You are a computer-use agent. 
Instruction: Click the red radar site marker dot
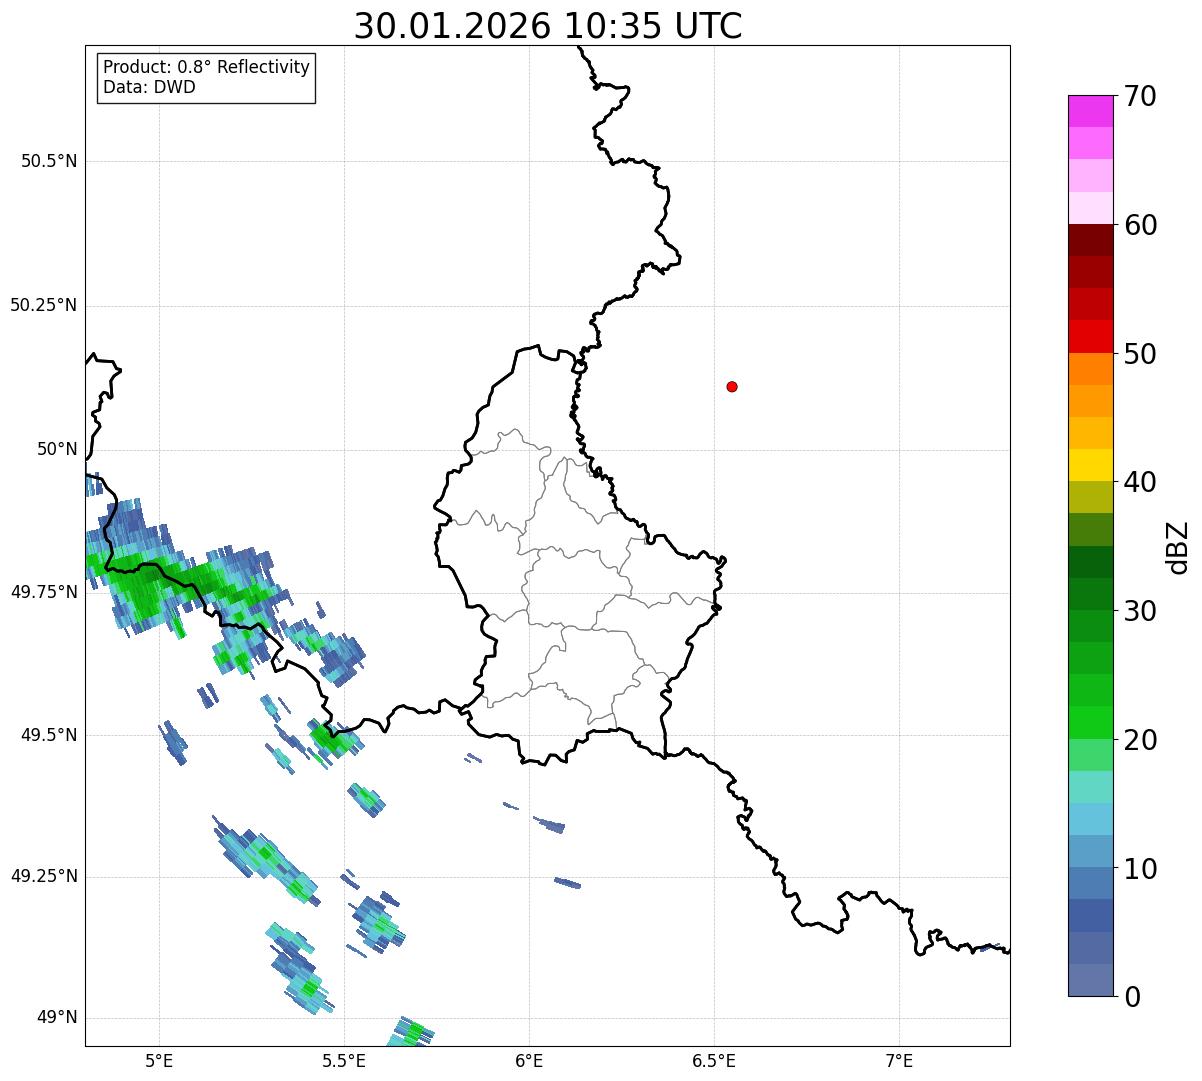point(732,386)
